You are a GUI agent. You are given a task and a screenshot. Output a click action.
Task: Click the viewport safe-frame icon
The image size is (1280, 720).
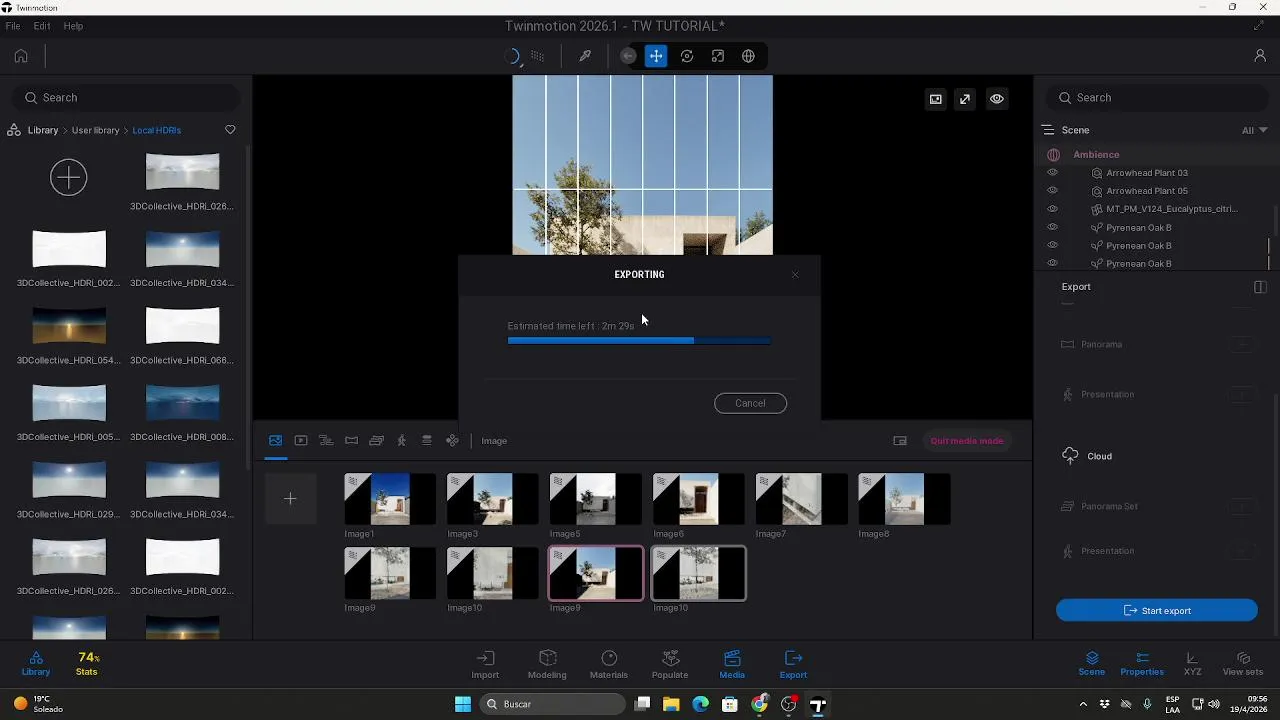coord(935,99)
